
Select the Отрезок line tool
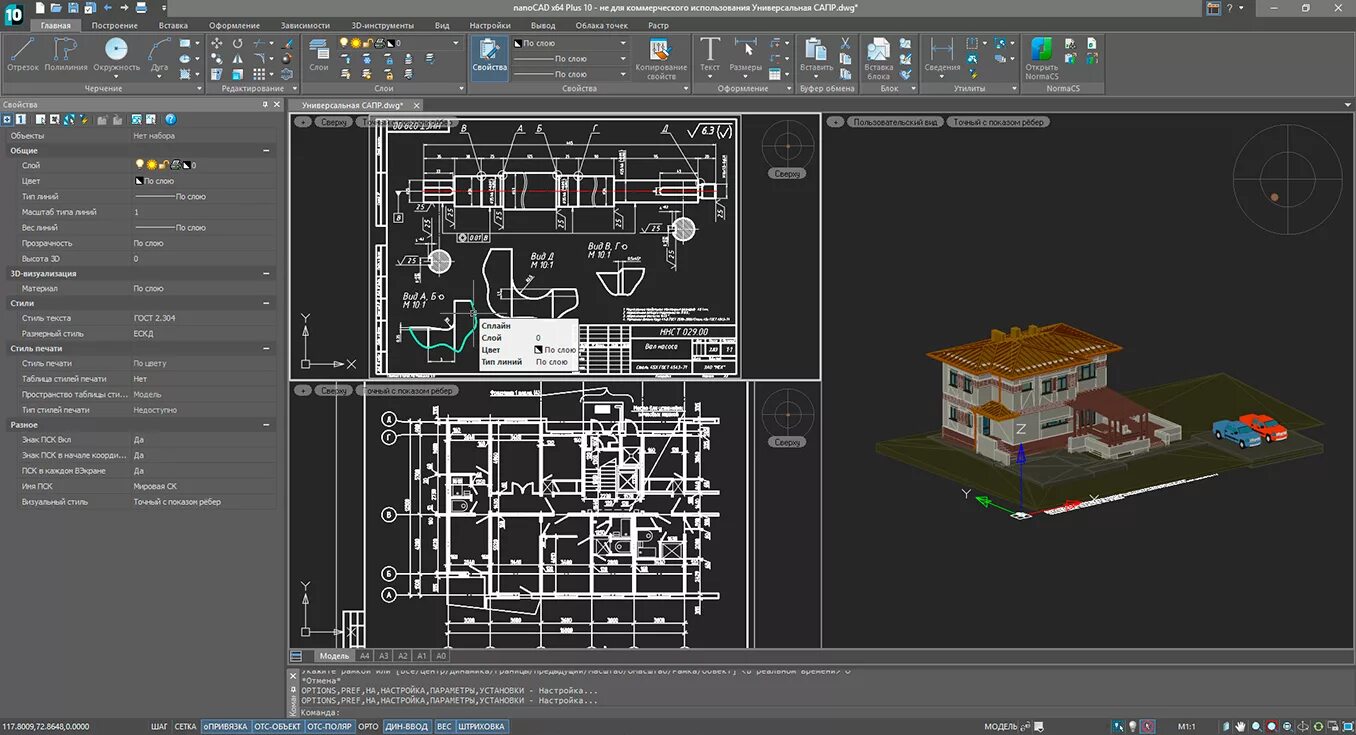23,54
